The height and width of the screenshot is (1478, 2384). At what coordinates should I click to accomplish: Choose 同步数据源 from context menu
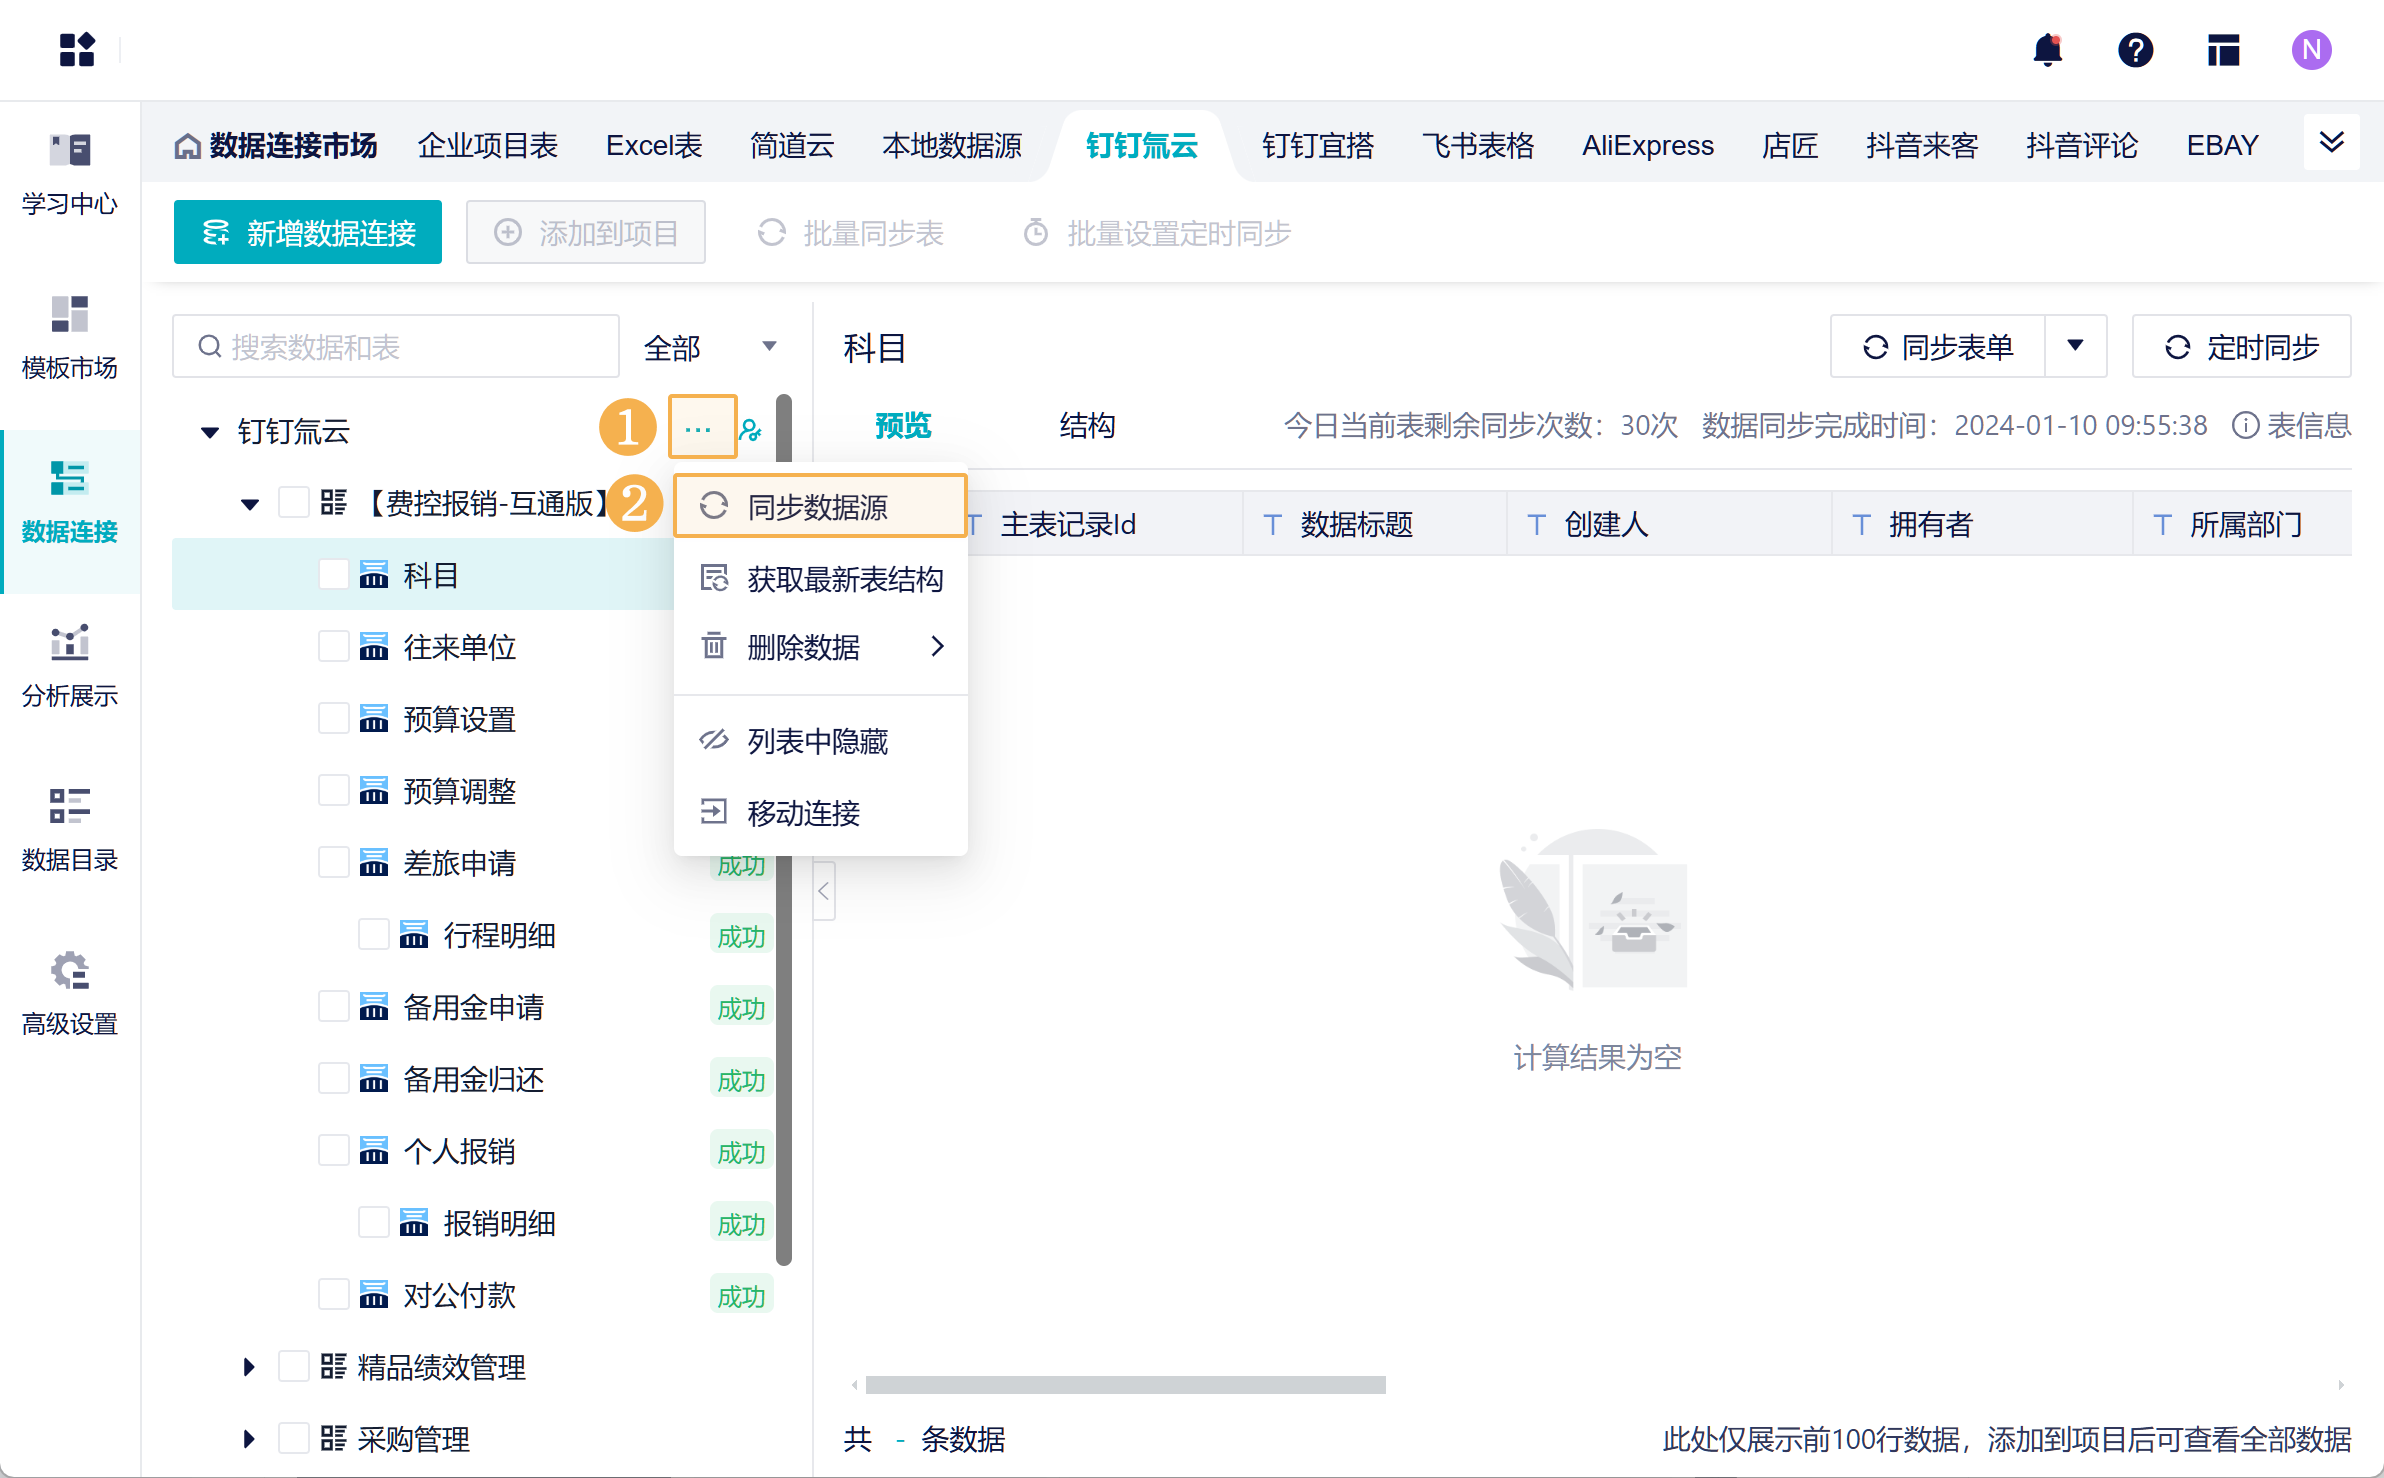coord(819,507)
